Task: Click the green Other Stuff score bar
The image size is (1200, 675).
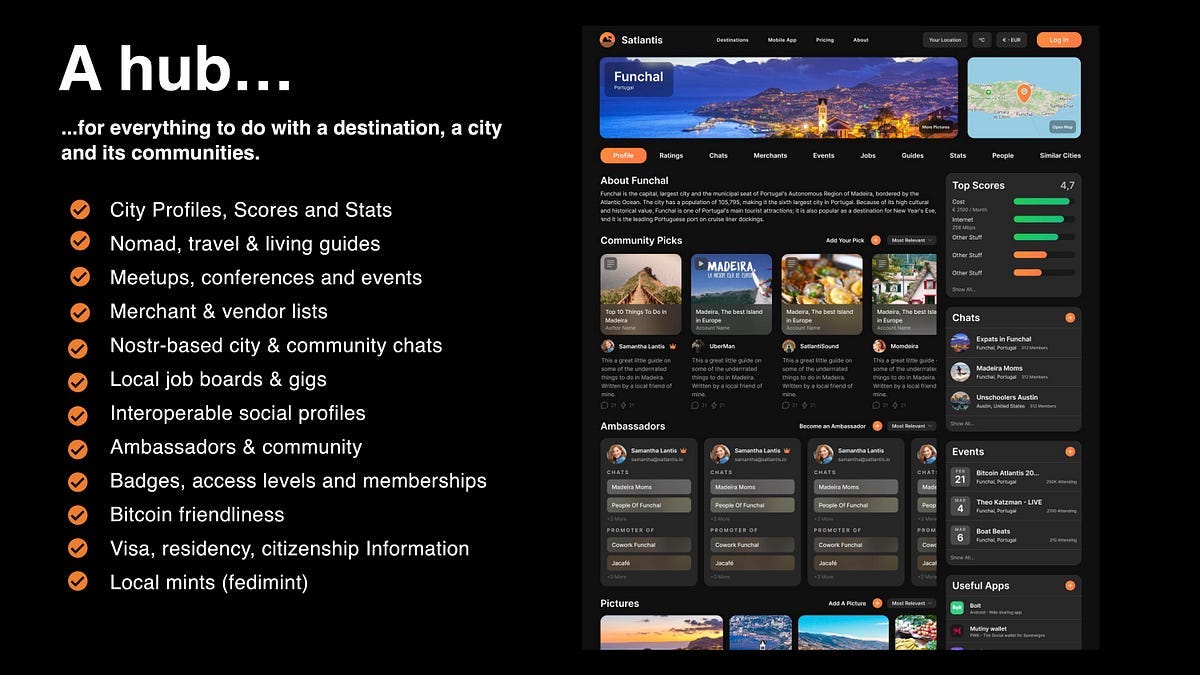Action: tap(1044, 237)
